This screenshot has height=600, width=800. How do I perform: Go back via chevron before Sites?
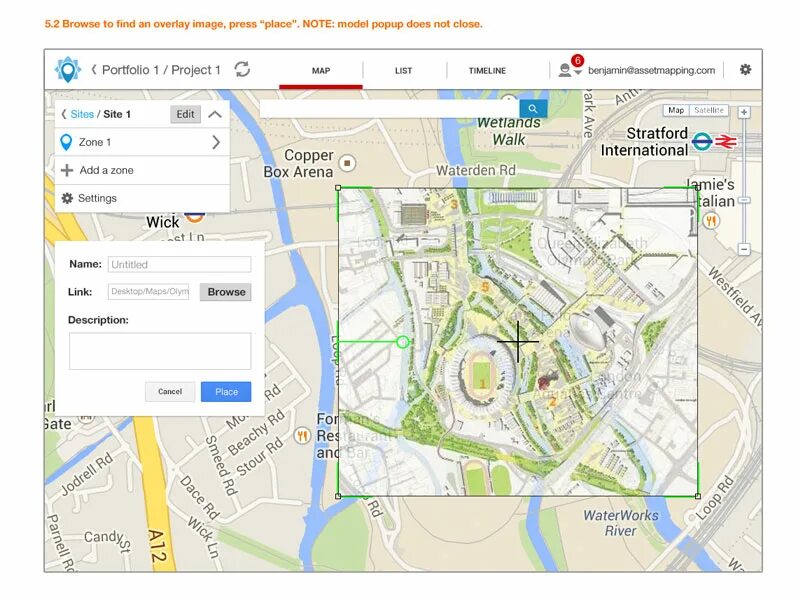pos(64,114)
